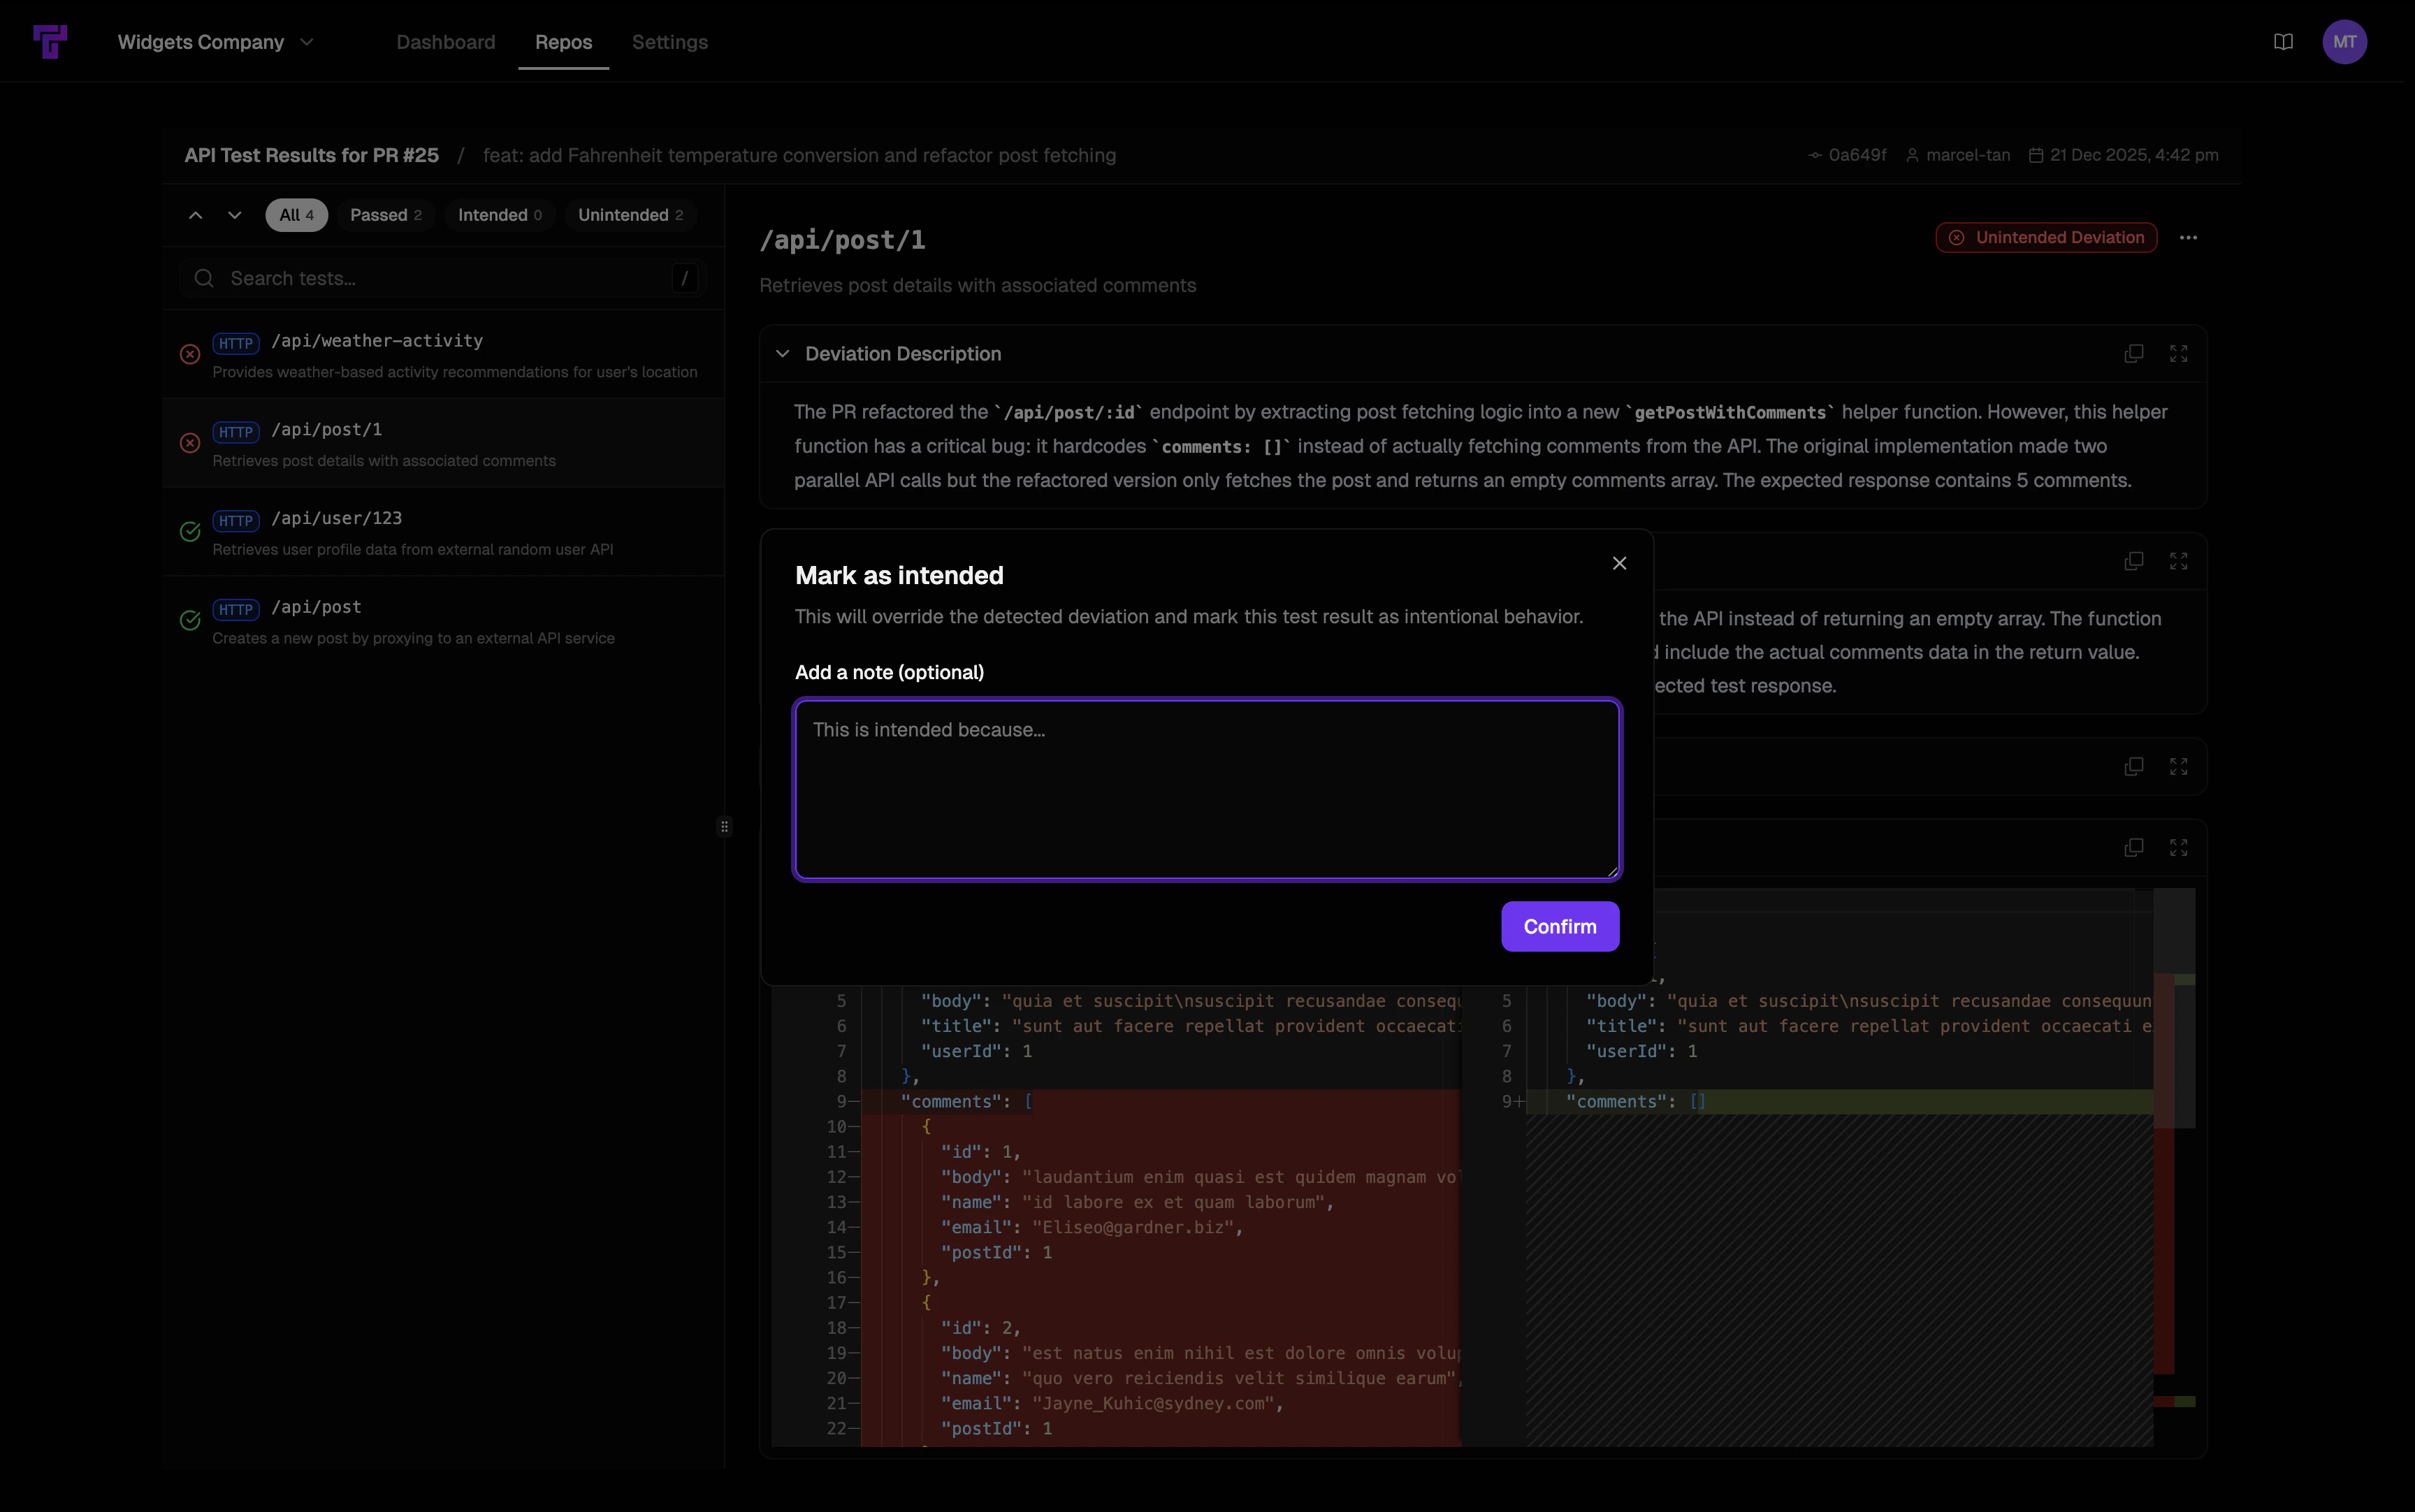Switch to the Dashboard tab
The height and width of the screenshot is (1512, 2415).
tap(445, 42)
